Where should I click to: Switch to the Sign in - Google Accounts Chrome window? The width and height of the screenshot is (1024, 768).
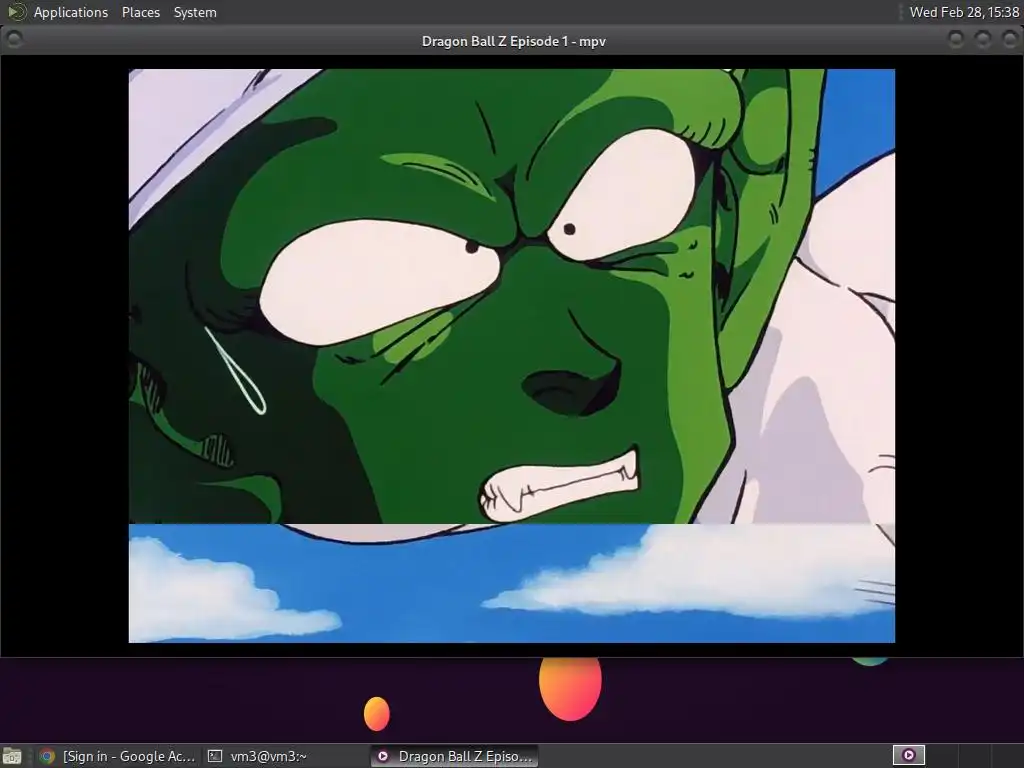click(x=117, y=756)
